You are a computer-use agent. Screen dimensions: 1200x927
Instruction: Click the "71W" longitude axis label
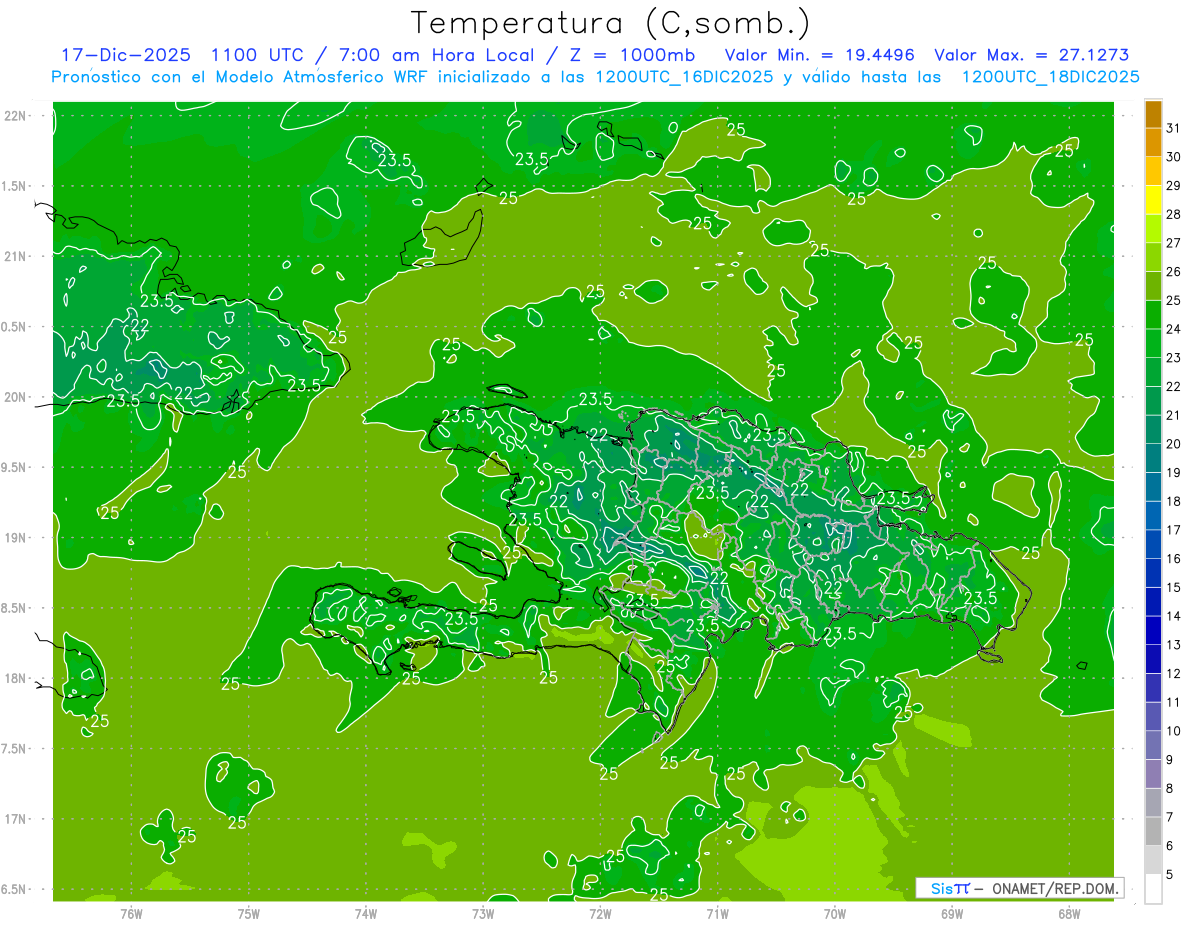717,913
